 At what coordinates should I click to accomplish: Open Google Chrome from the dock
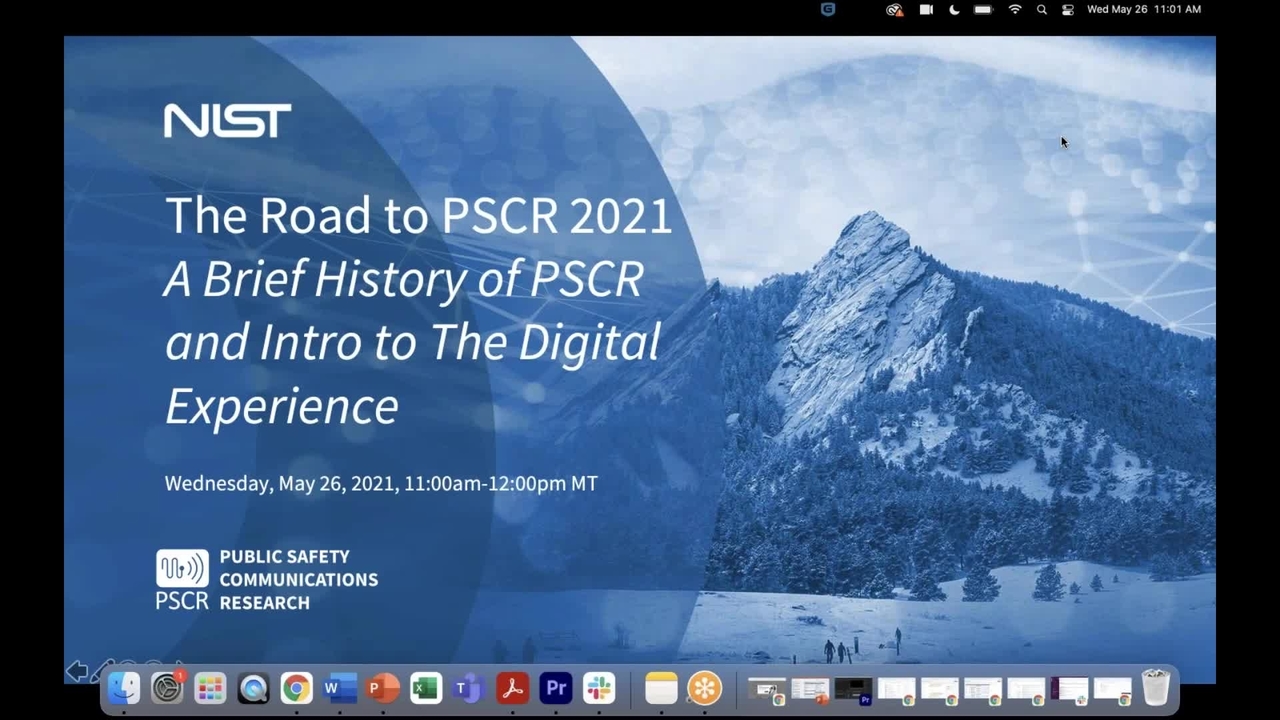click(x=296, y=688)
